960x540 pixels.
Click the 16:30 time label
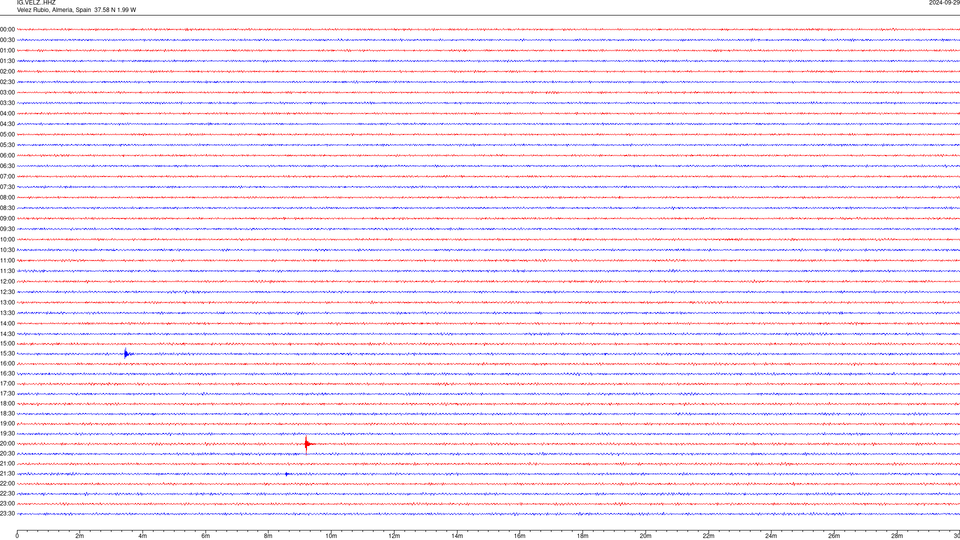pyautogui.click(x=7, y=373)
